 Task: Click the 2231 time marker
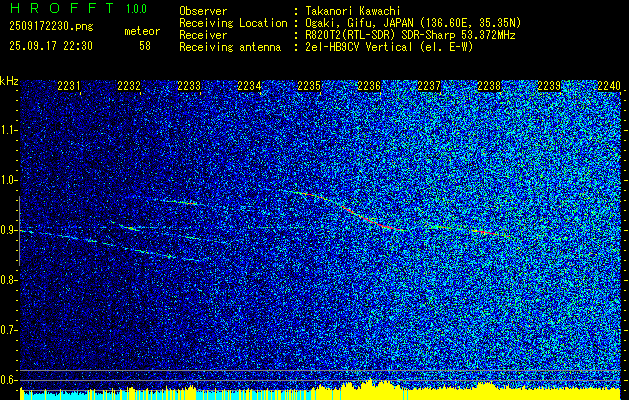coord(69,86)
